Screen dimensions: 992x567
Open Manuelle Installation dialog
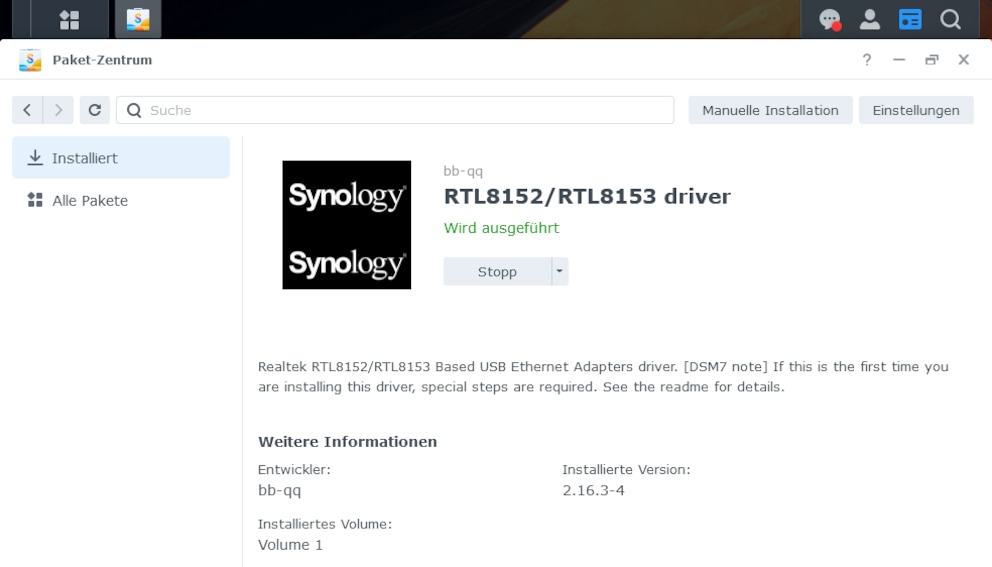[771, 110]
